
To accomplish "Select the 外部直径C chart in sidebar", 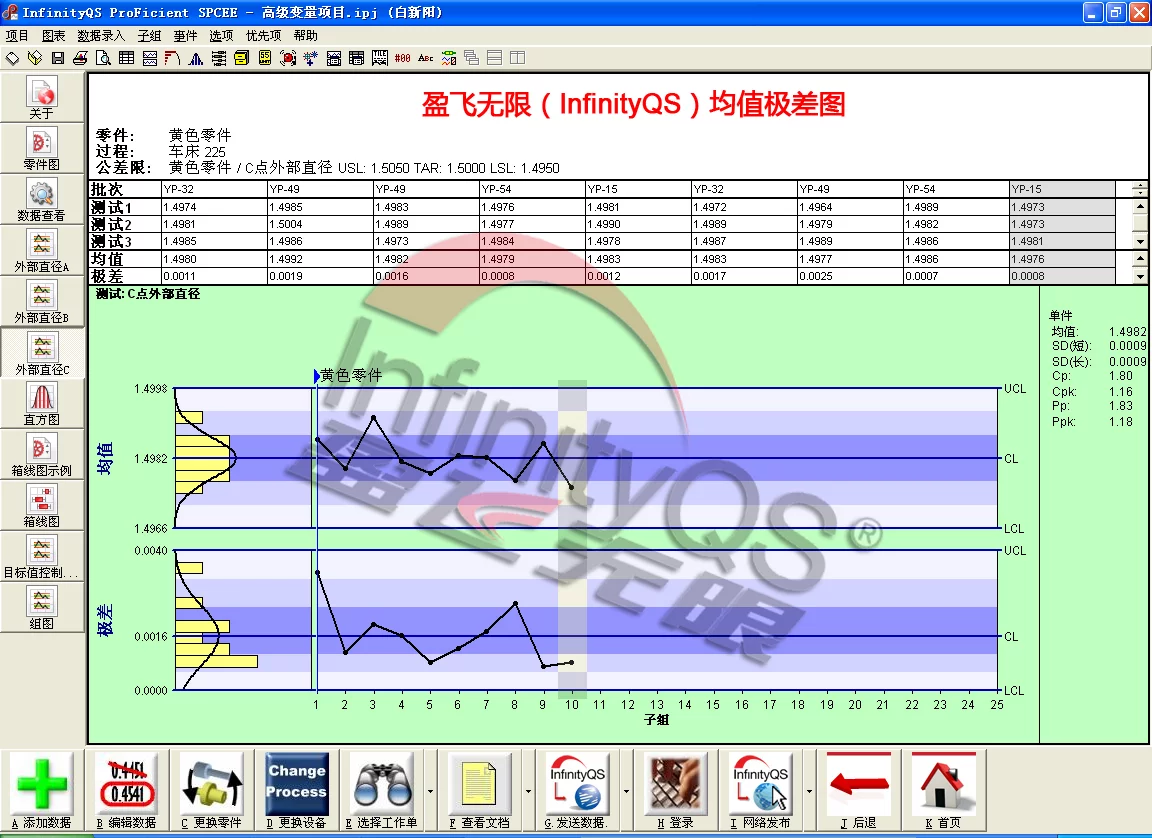I will click(x=42, y=353).
